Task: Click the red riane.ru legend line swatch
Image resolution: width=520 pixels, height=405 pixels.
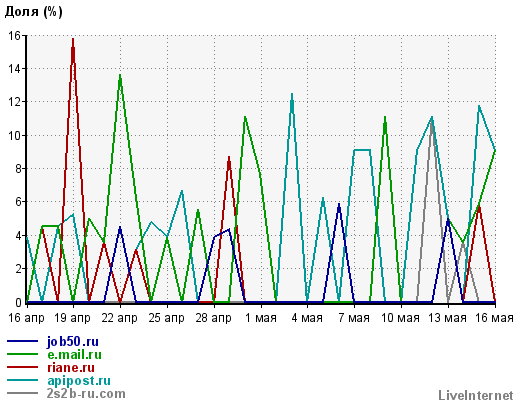Action: click(x=22, y=367)
